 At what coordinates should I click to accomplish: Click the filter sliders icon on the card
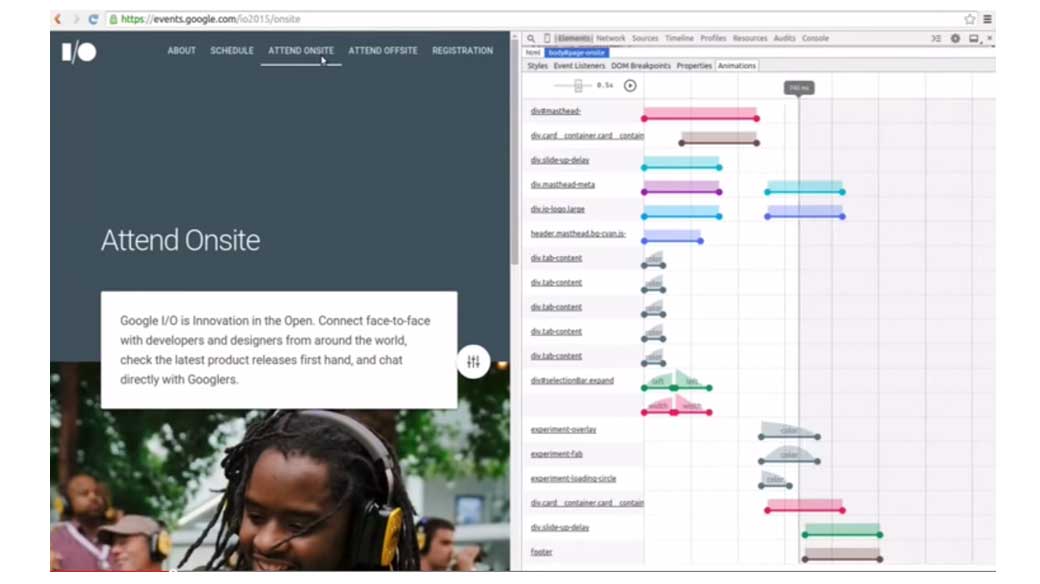click(x=472, y=362)
